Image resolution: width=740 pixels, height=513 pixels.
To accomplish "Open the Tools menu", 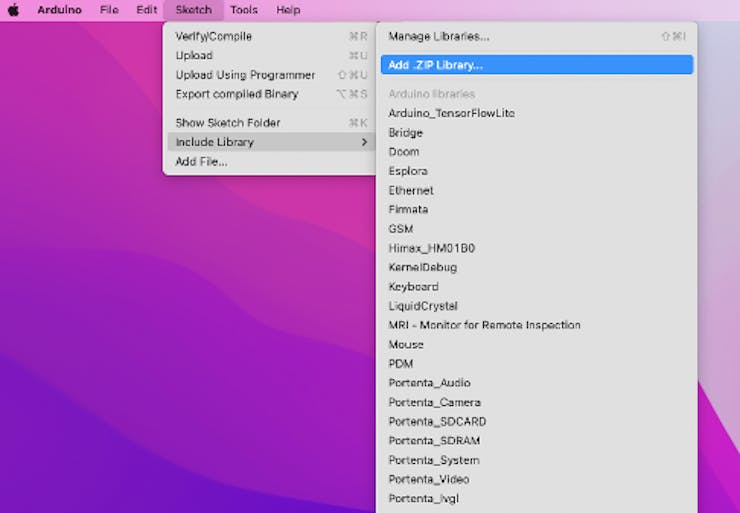I will coord(243,10).
